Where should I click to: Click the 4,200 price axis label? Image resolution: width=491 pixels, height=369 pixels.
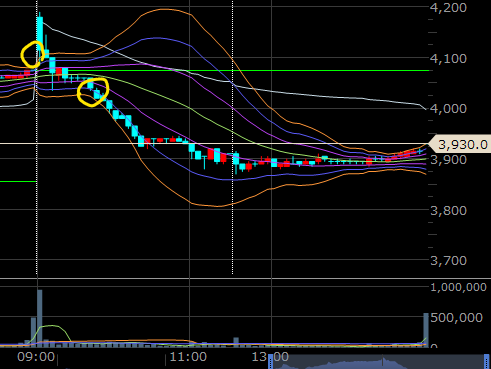tap(448, 7)
